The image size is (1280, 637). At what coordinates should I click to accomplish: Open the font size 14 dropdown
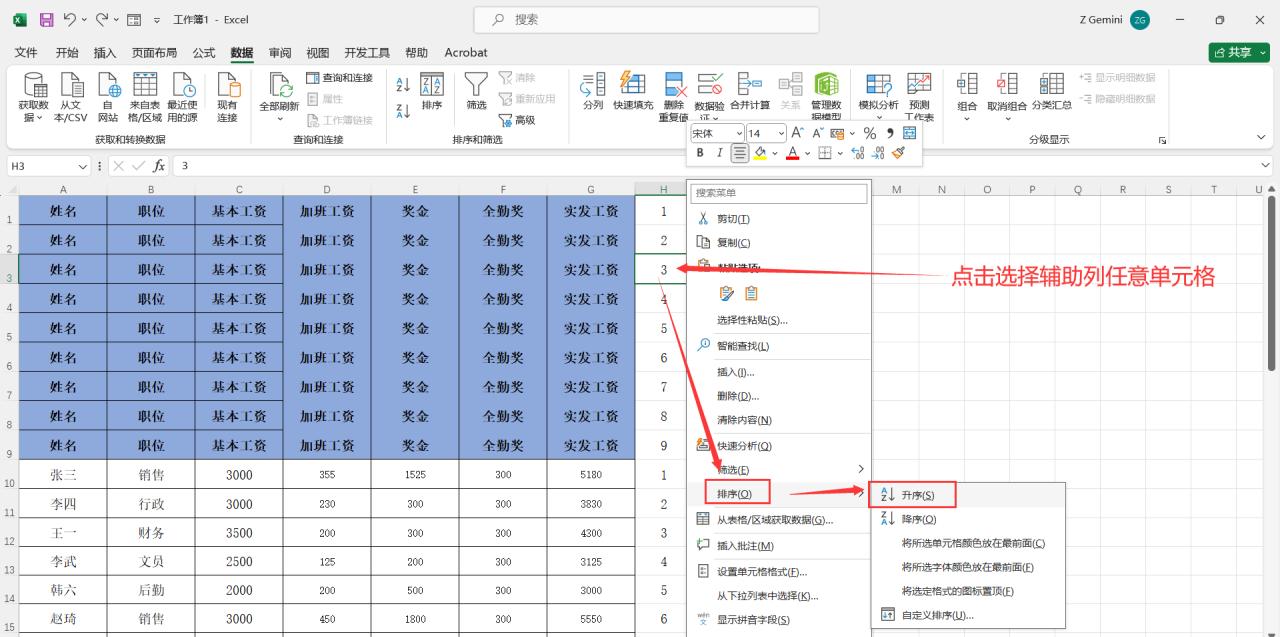click(781, 133)
